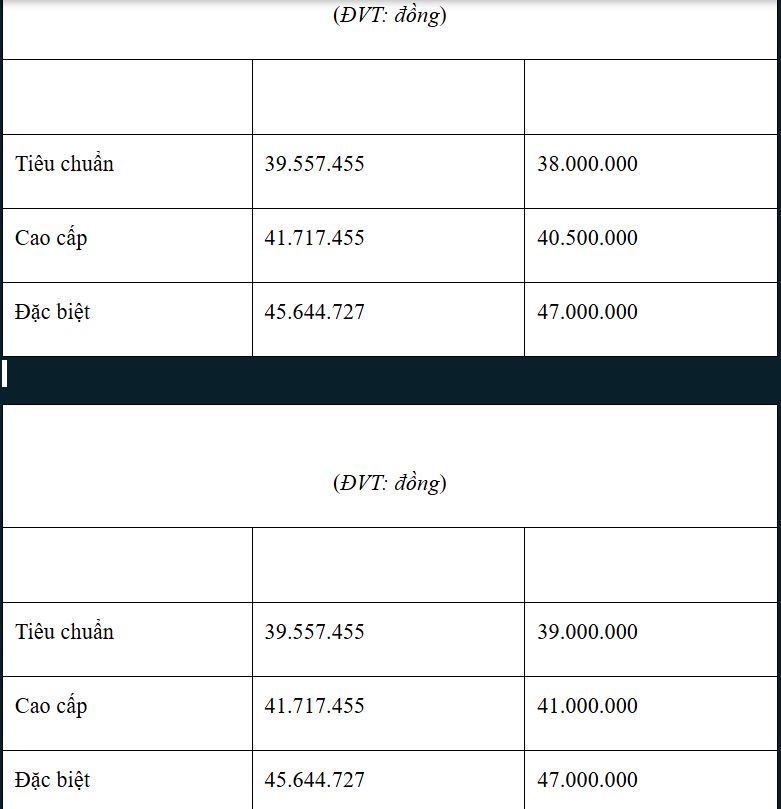Select Tiêu chuẩn in upper table

point(64,164)
